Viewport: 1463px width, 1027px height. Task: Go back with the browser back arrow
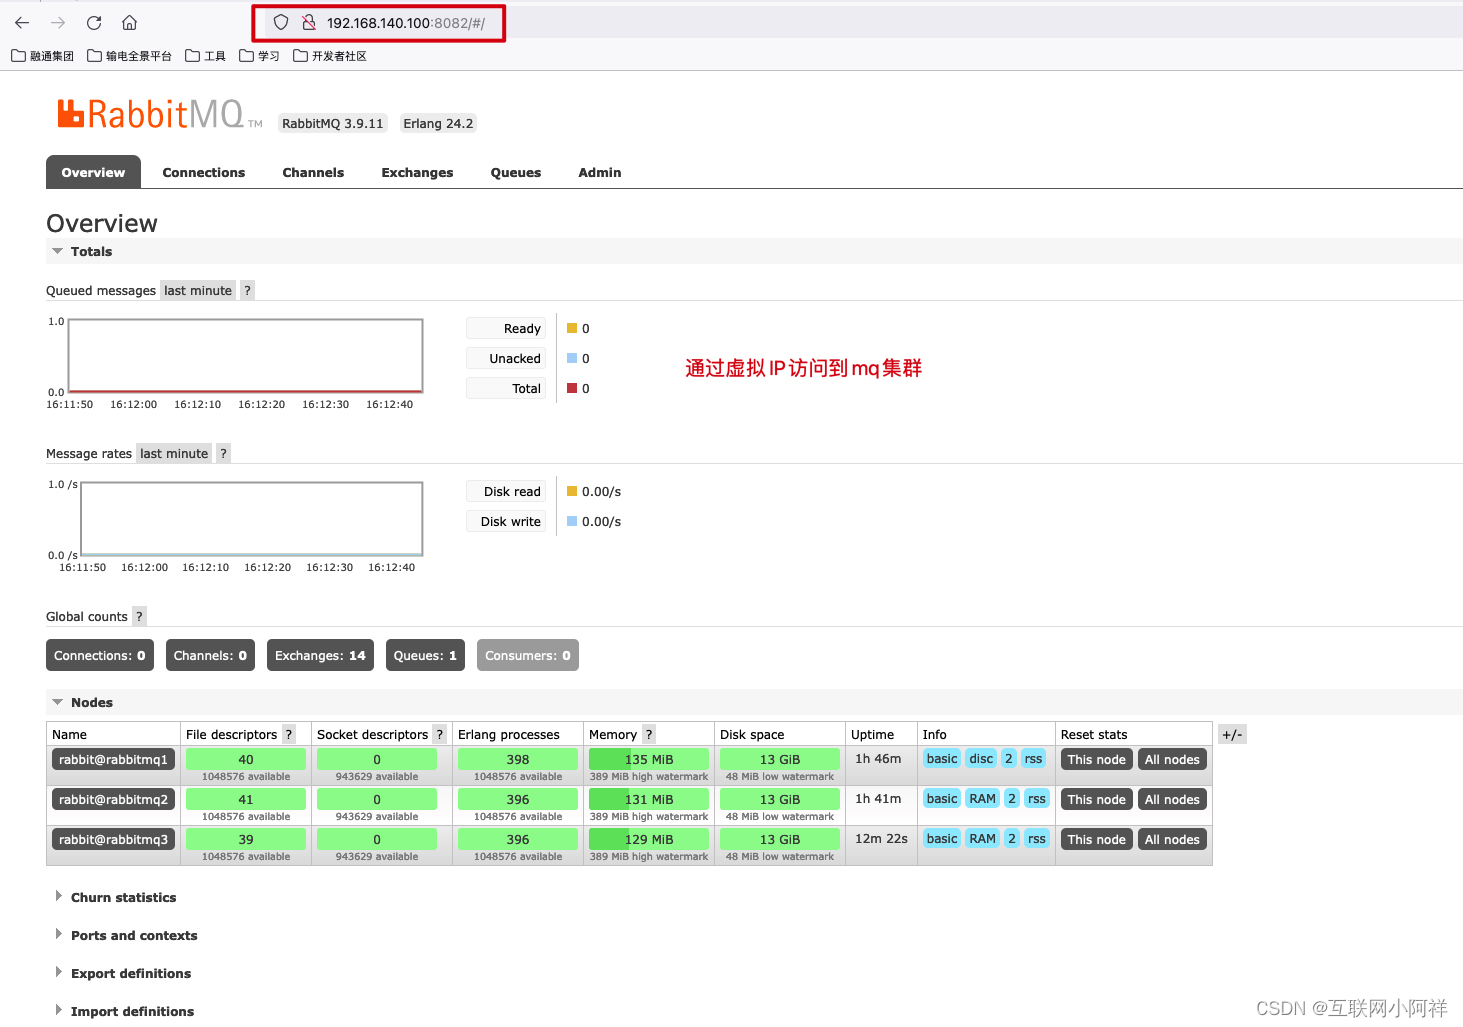(x=22, y=22)
